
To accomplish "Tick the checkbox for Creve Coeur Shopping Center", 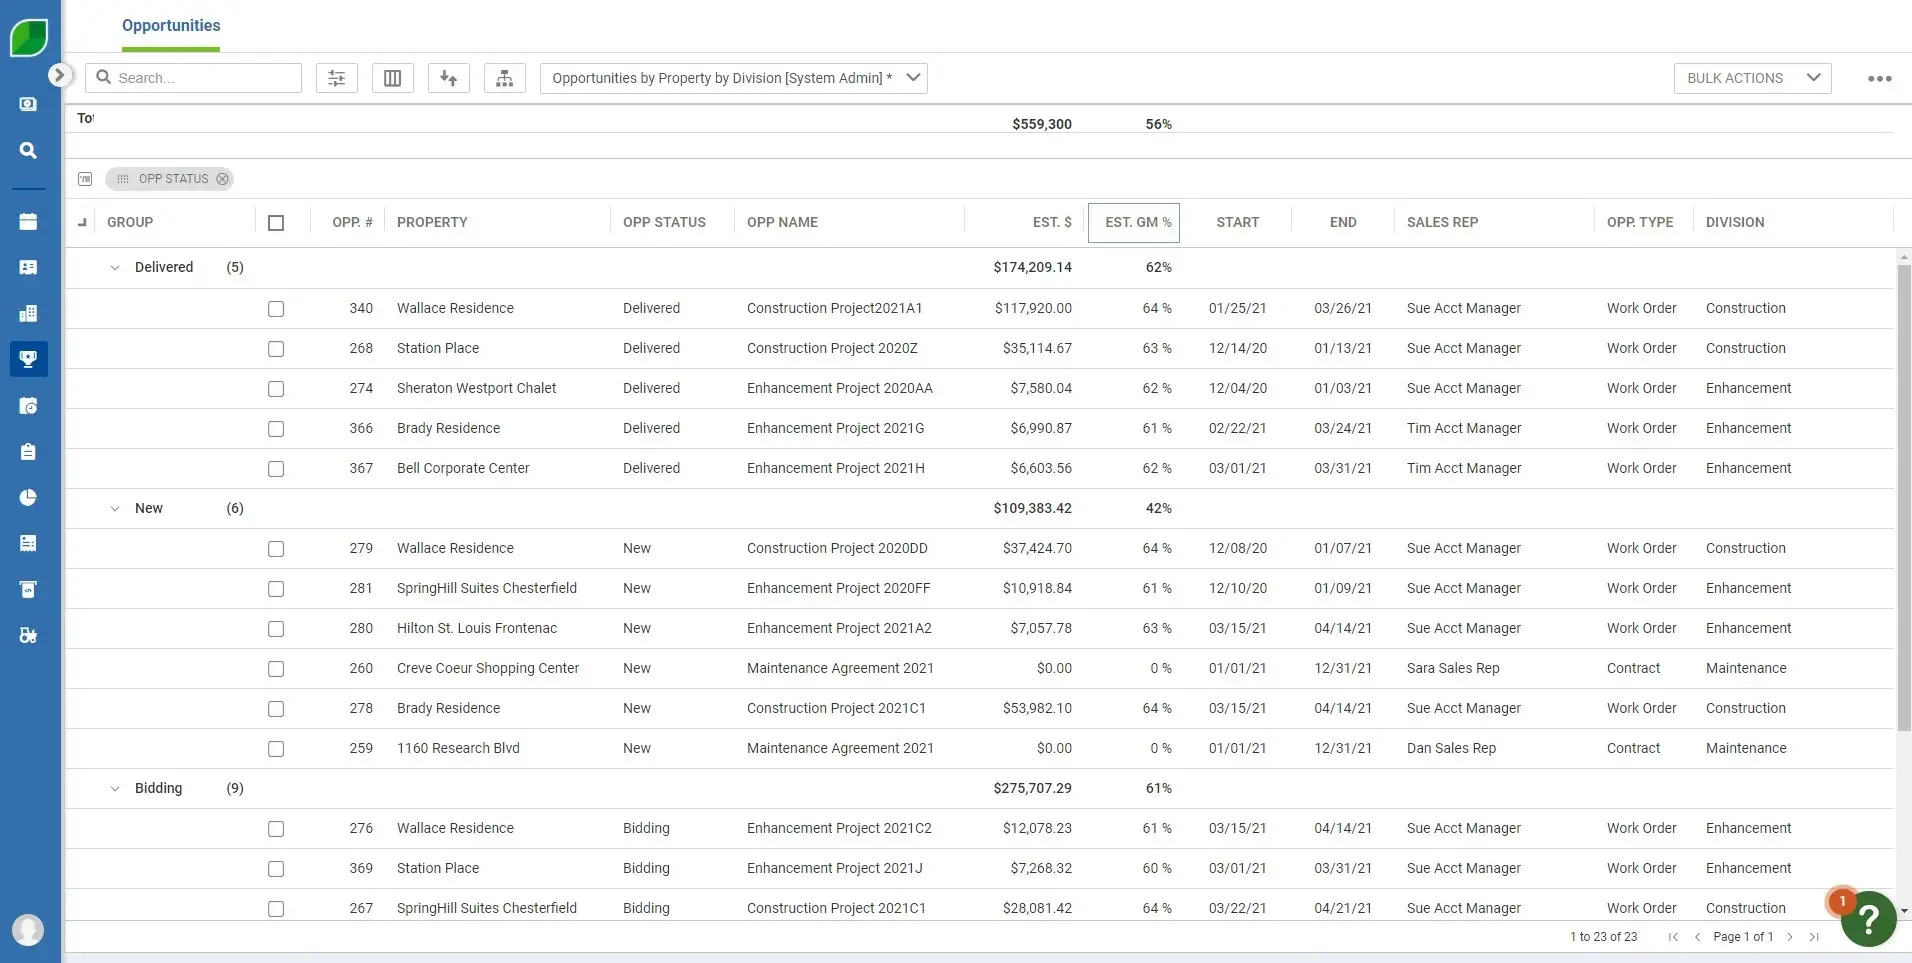I will pos(275,668).
